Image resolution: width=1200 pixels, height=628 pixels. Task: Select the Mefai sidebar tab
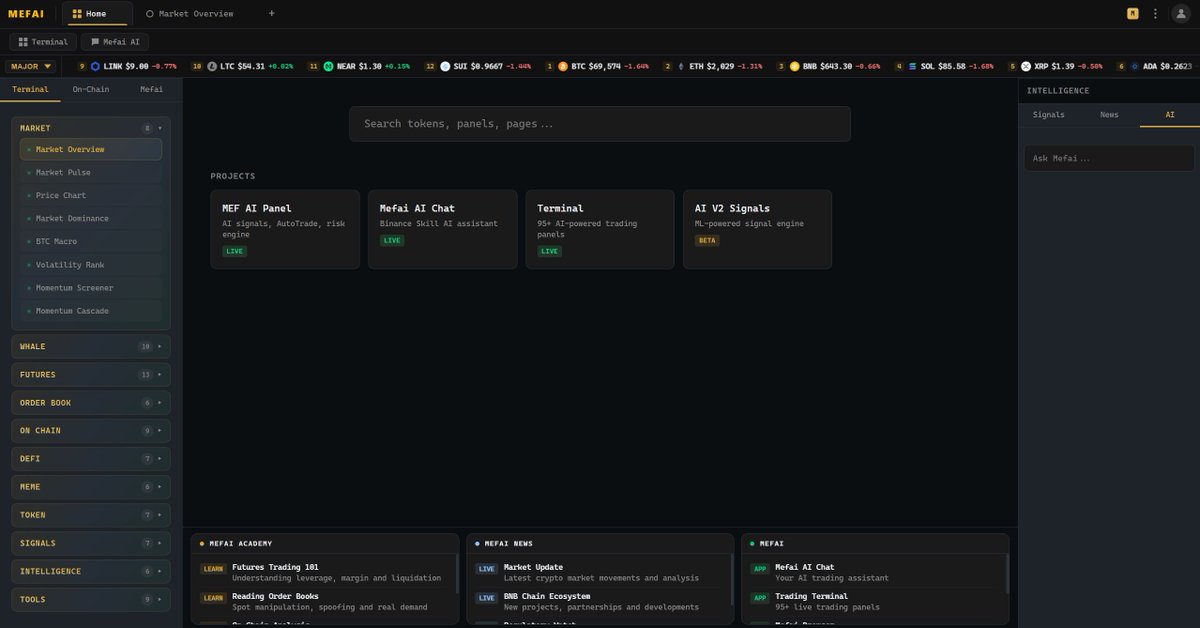[152, 89]
